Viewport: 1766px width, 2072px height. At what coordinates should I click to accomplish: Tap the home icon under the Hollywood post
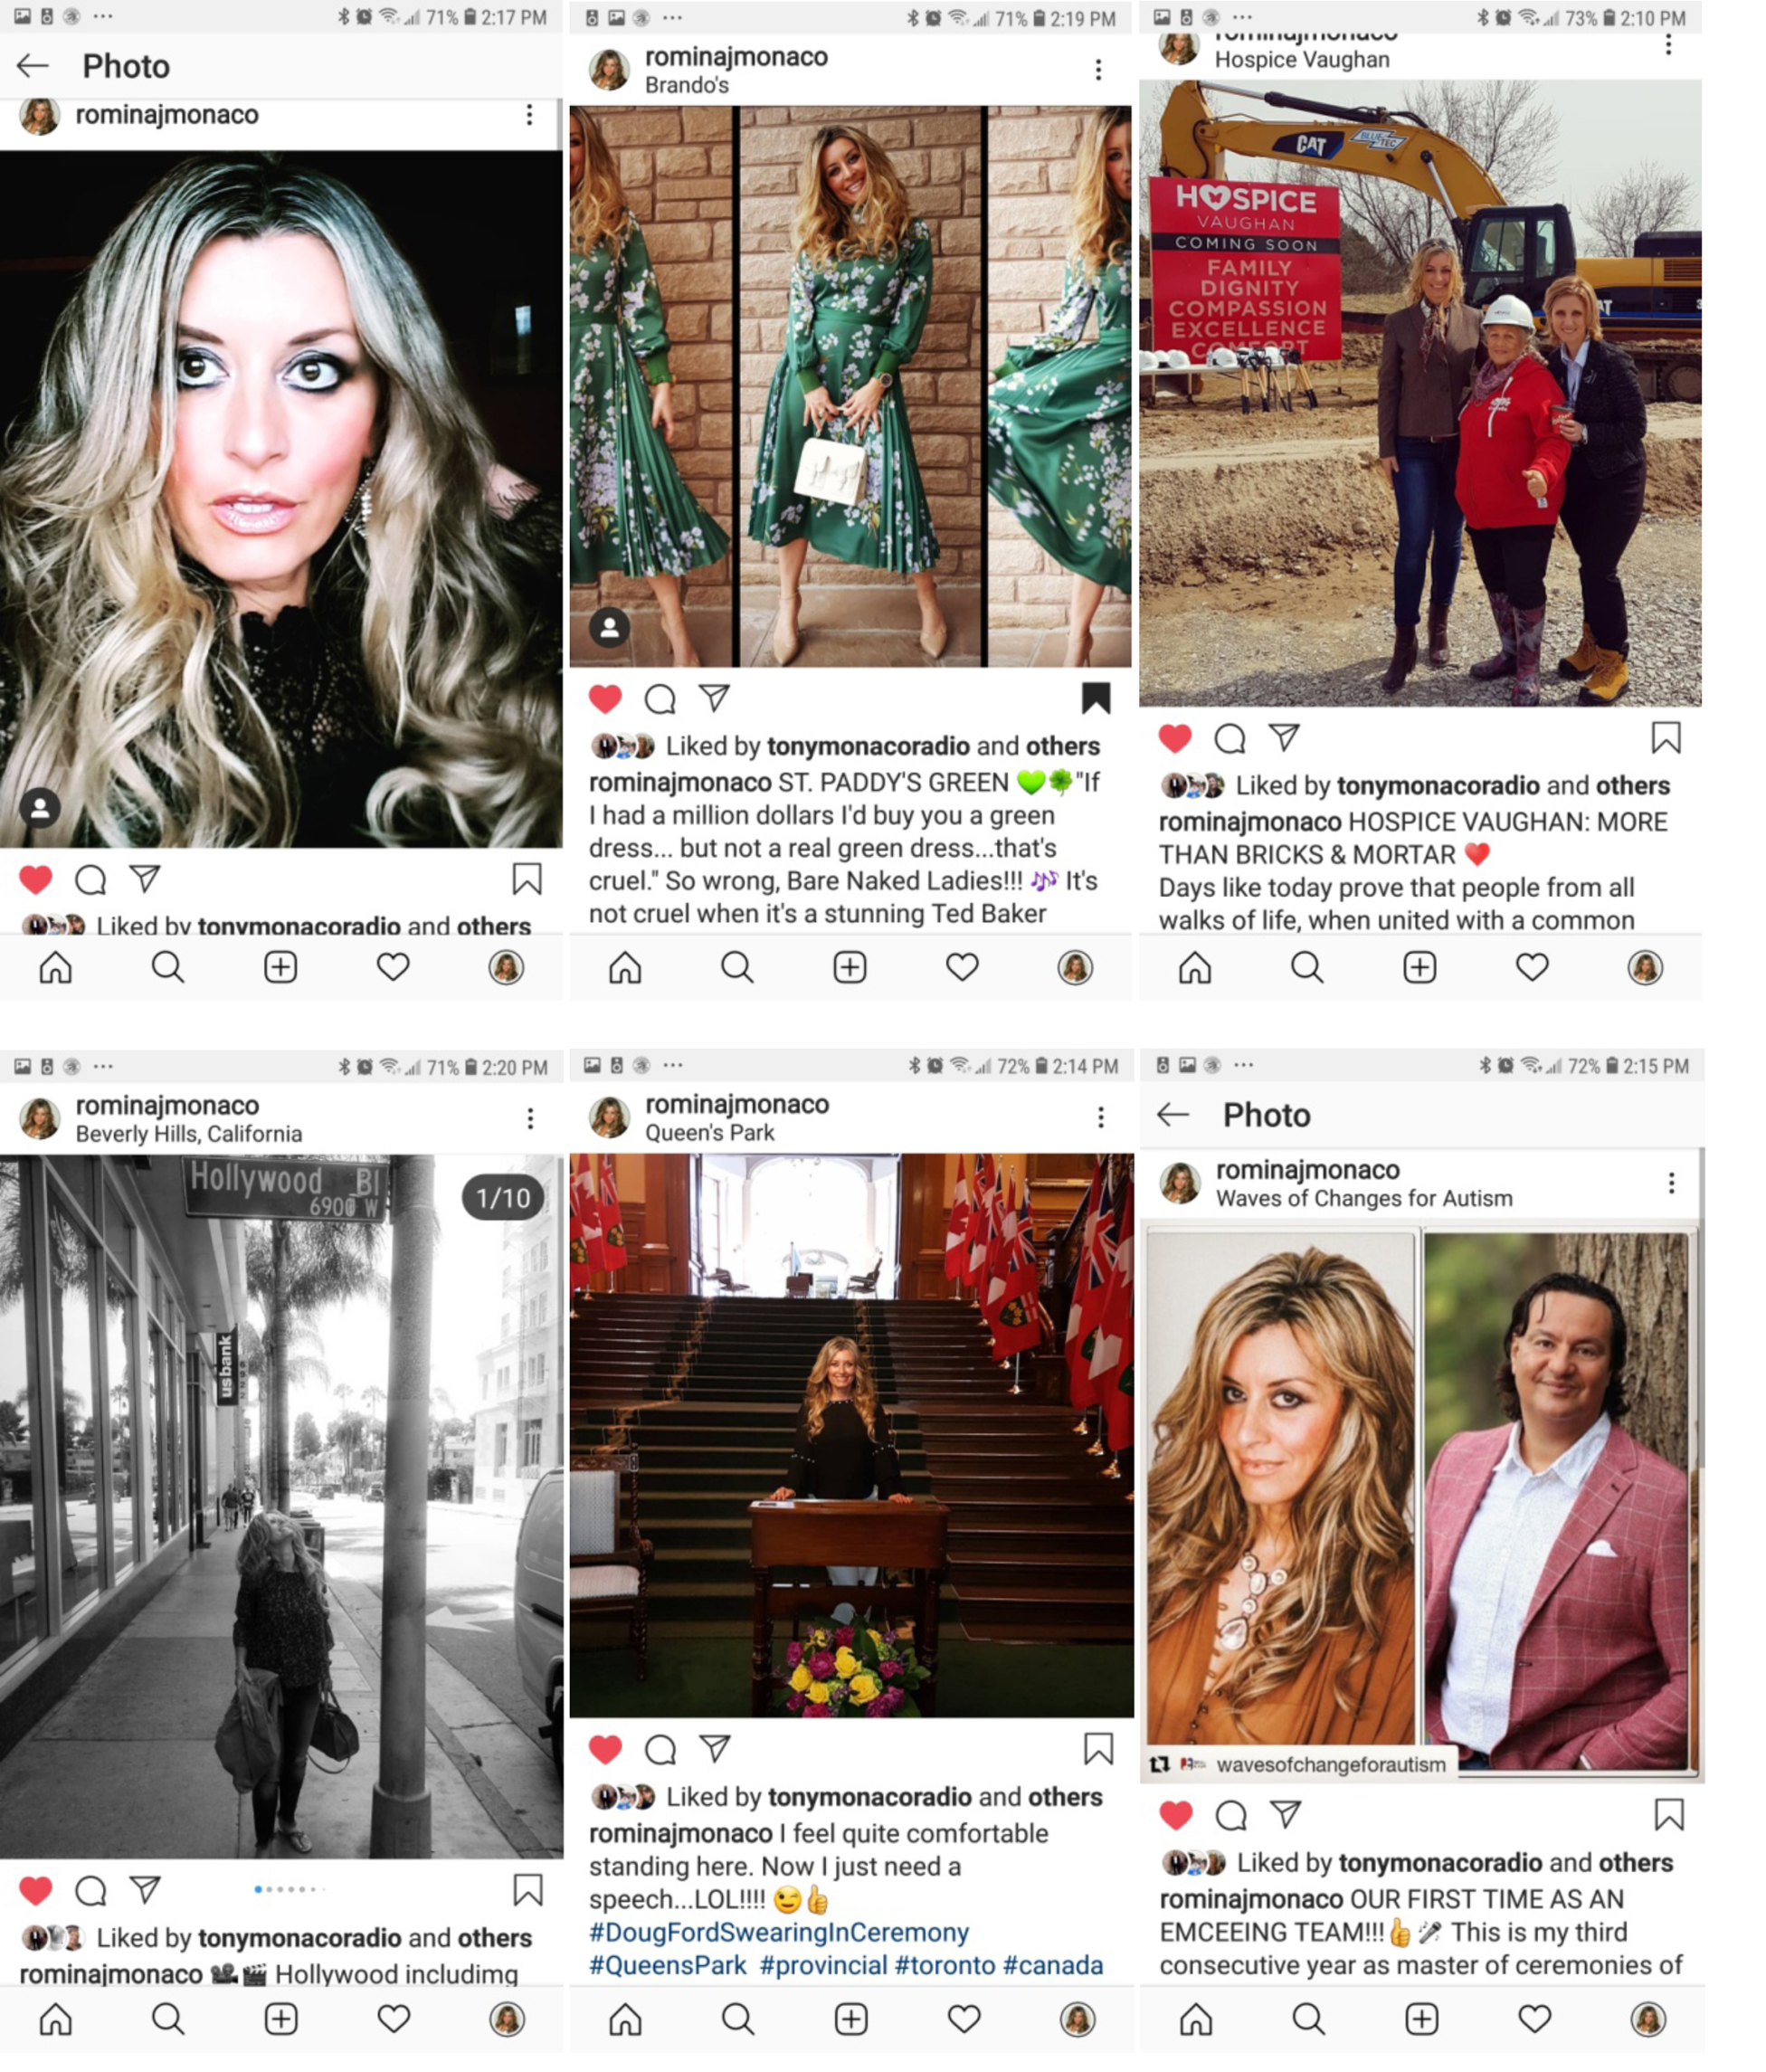tap(56, 2019)
